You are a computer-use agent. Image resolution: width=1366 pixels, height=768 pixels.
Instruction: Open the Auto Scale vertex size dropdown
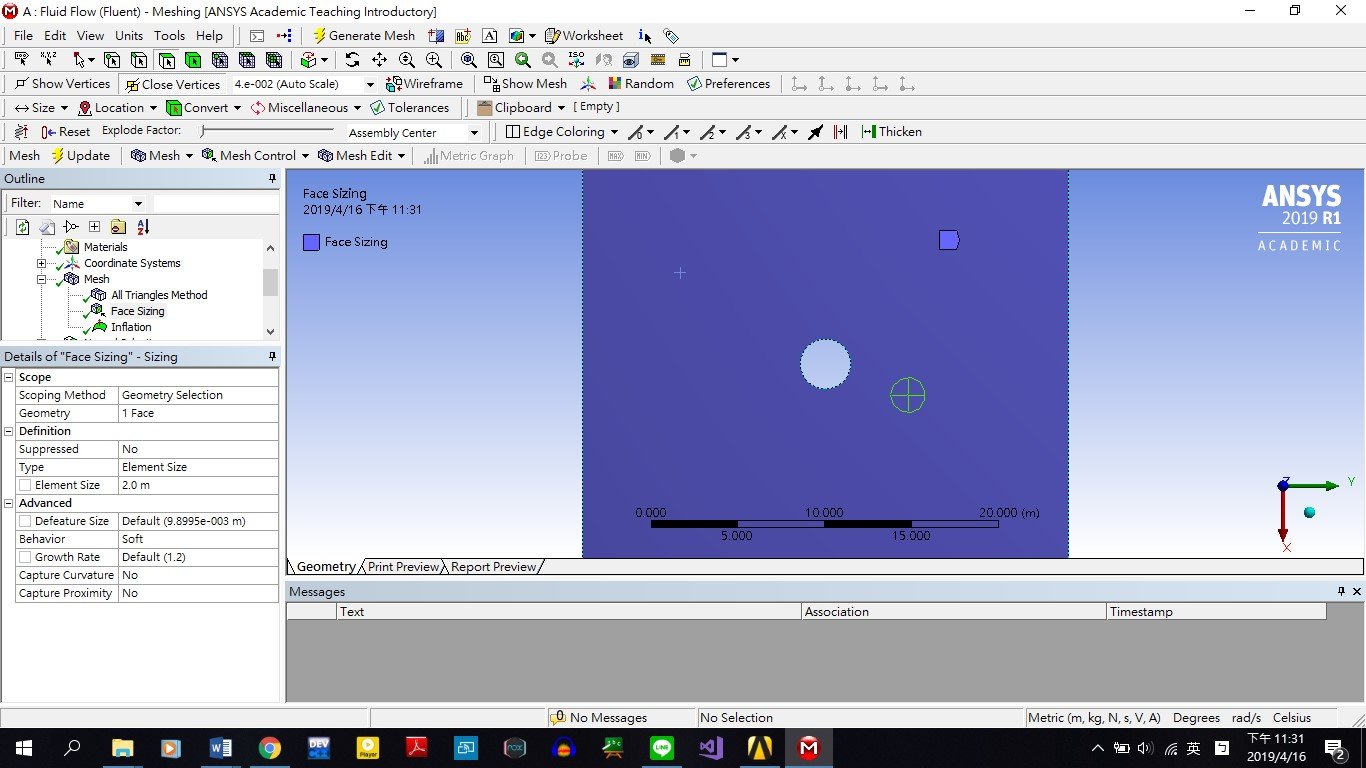click(x=369, y=85)
